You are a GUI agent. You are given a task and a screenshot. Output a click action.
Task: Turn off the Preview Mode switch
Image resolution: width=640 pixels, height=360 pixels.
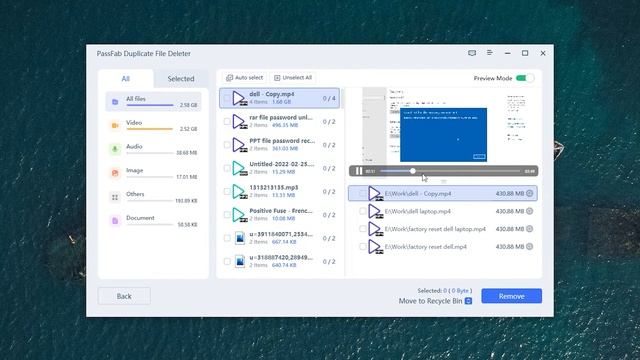524,78
